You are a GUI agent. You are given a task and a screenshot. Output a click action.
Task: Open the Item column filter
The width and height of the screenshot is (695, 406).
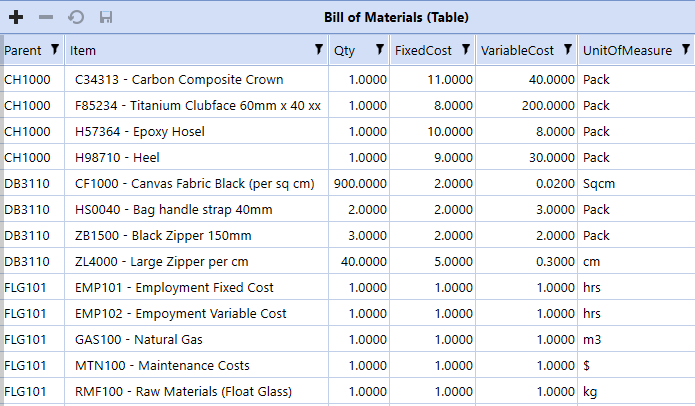[x=319, y=49]
